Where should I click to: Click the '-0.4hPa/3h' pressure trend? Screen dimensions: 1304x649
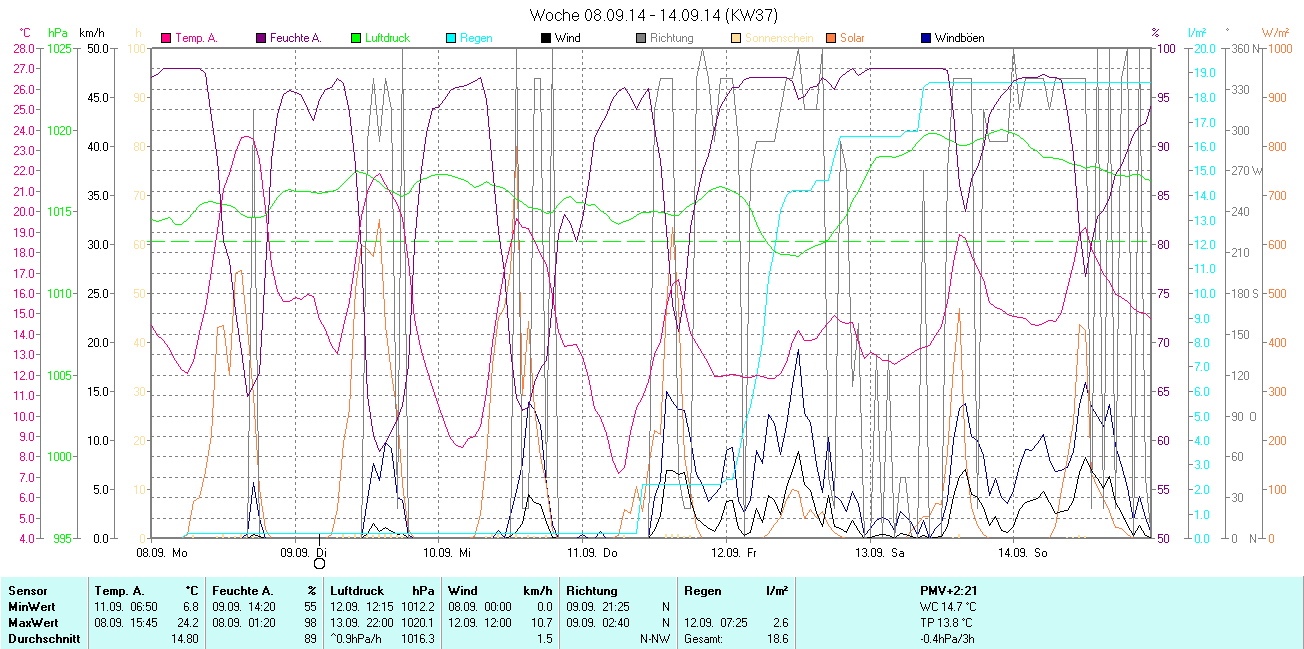click(x=948, y=639)
